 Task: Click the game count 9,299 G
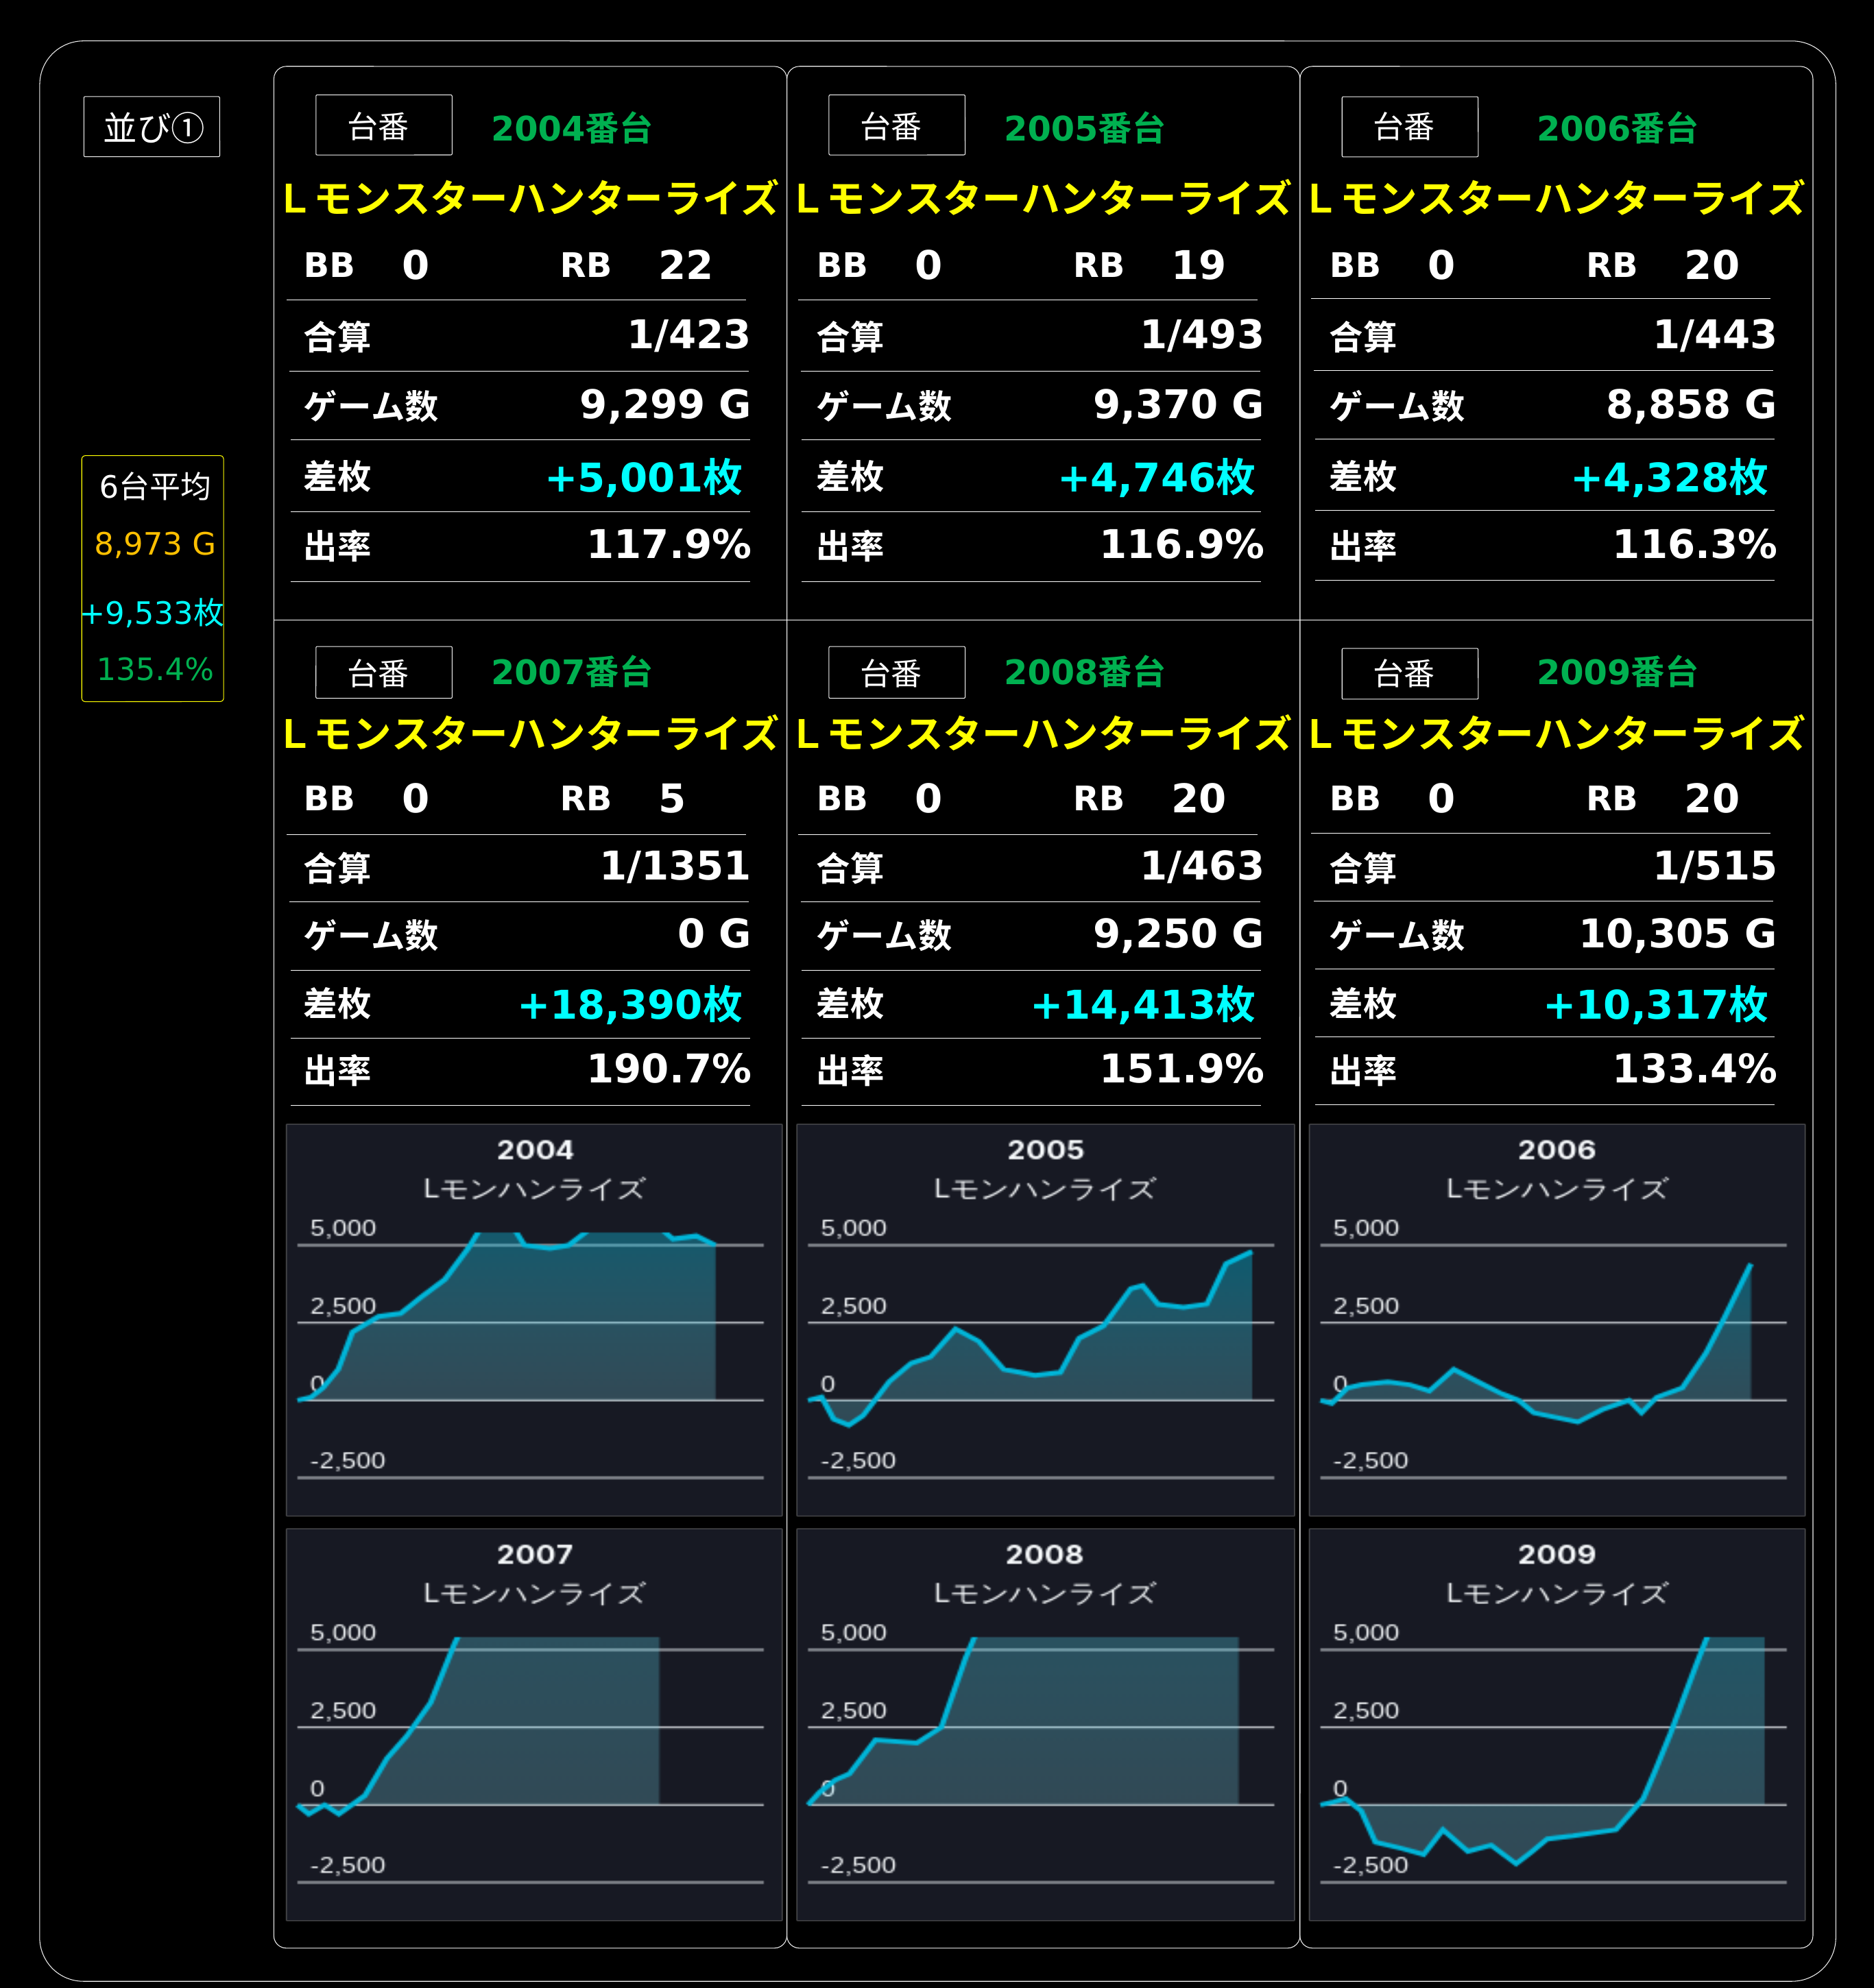[x=665, y=405]
